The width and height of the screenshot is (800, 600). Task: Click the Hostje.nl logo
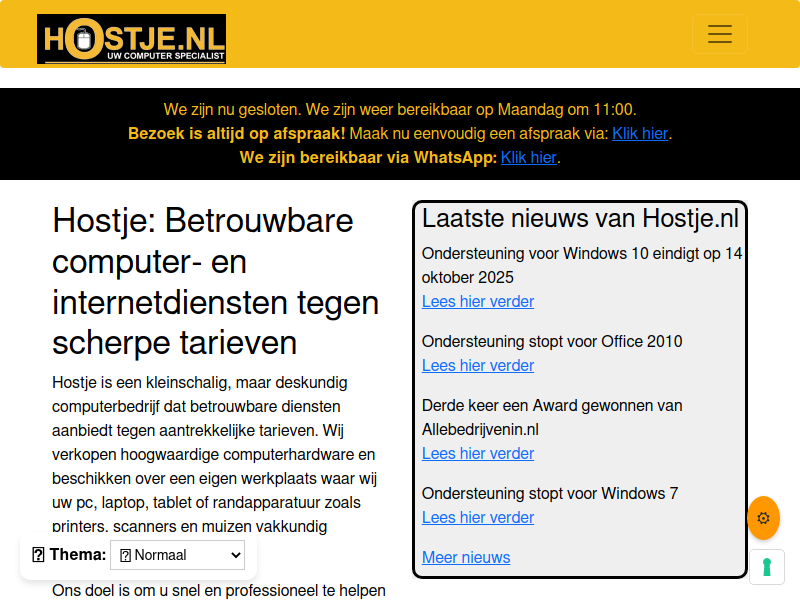131,39
